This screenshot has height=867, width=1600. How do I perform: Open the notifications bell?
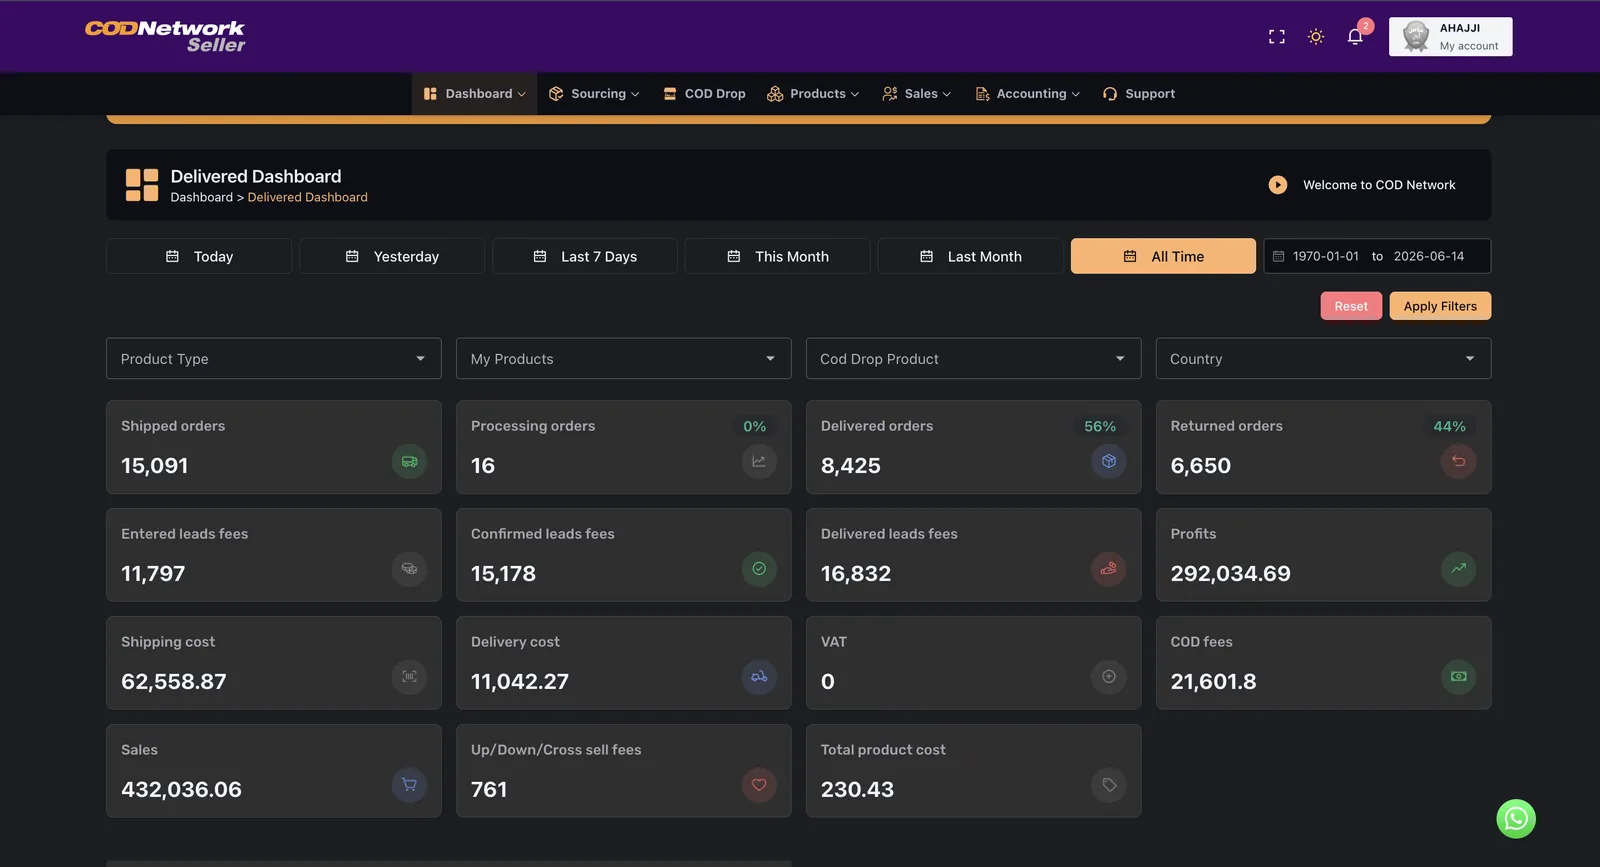1355,37
